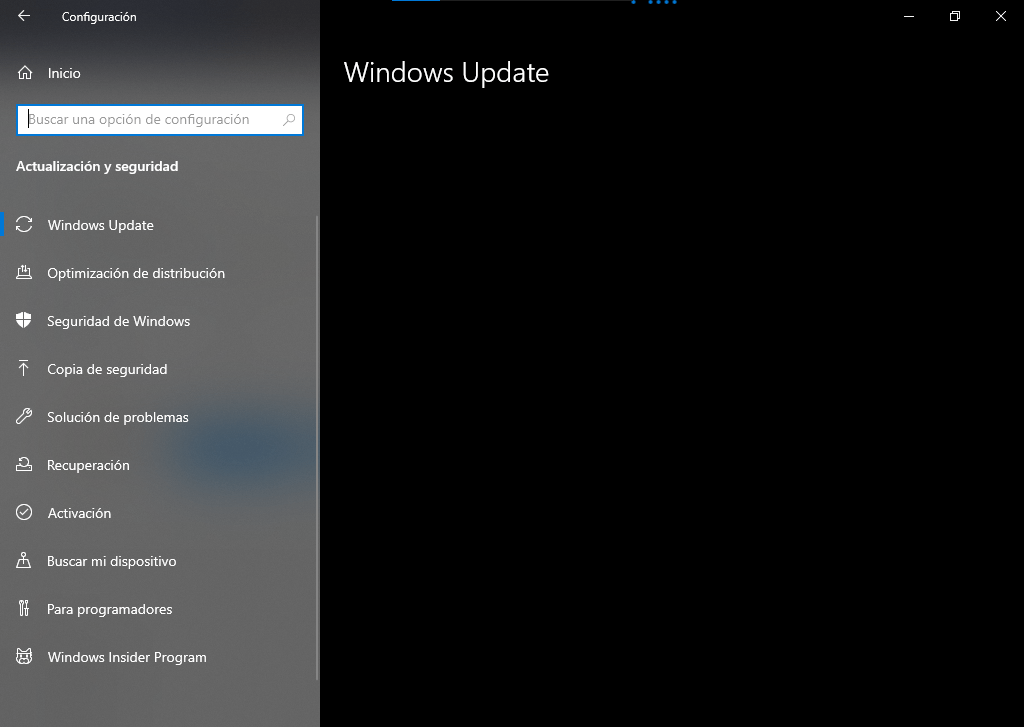Open the Inicio label
1024x727 pixels.
click(64, 73)
